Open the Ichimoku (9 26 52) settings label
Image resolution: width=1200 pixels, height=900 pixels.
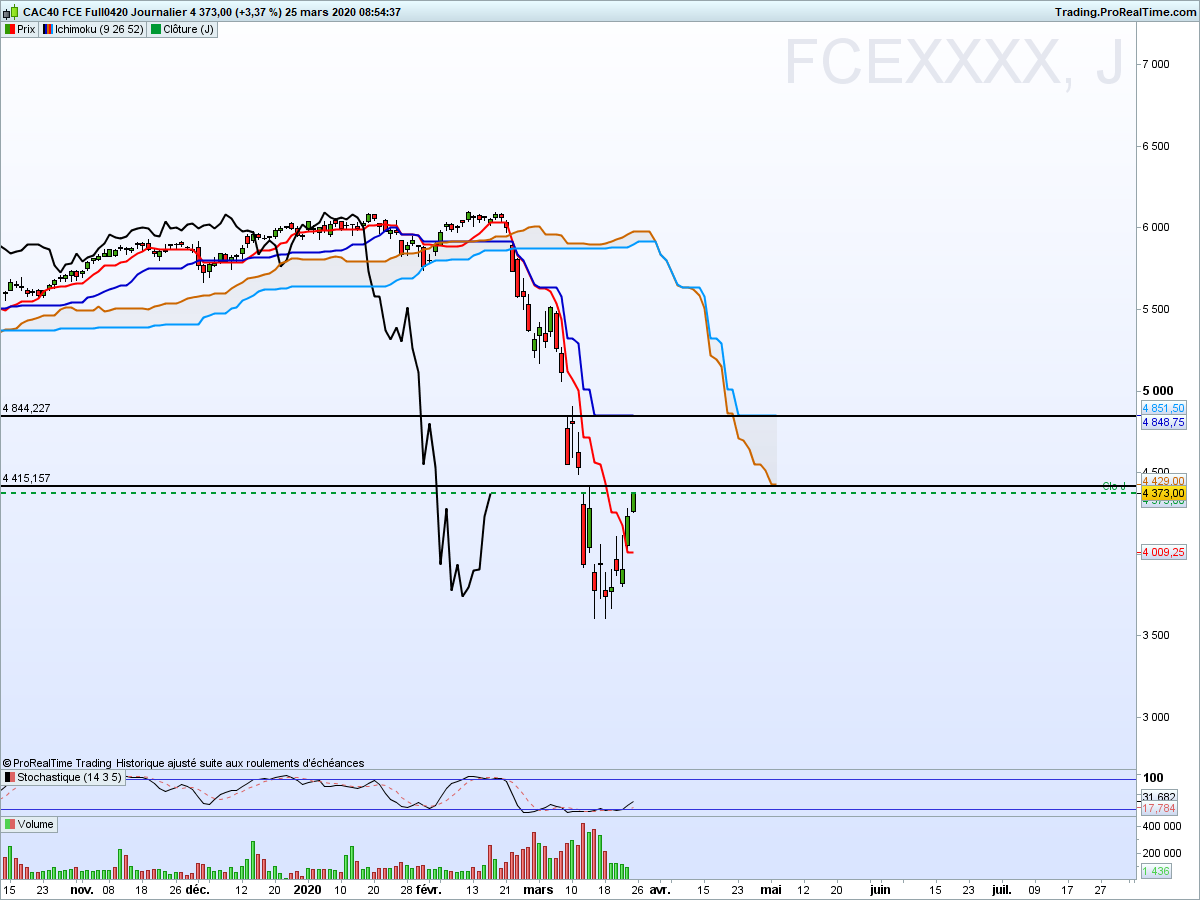tap(92, 29)
